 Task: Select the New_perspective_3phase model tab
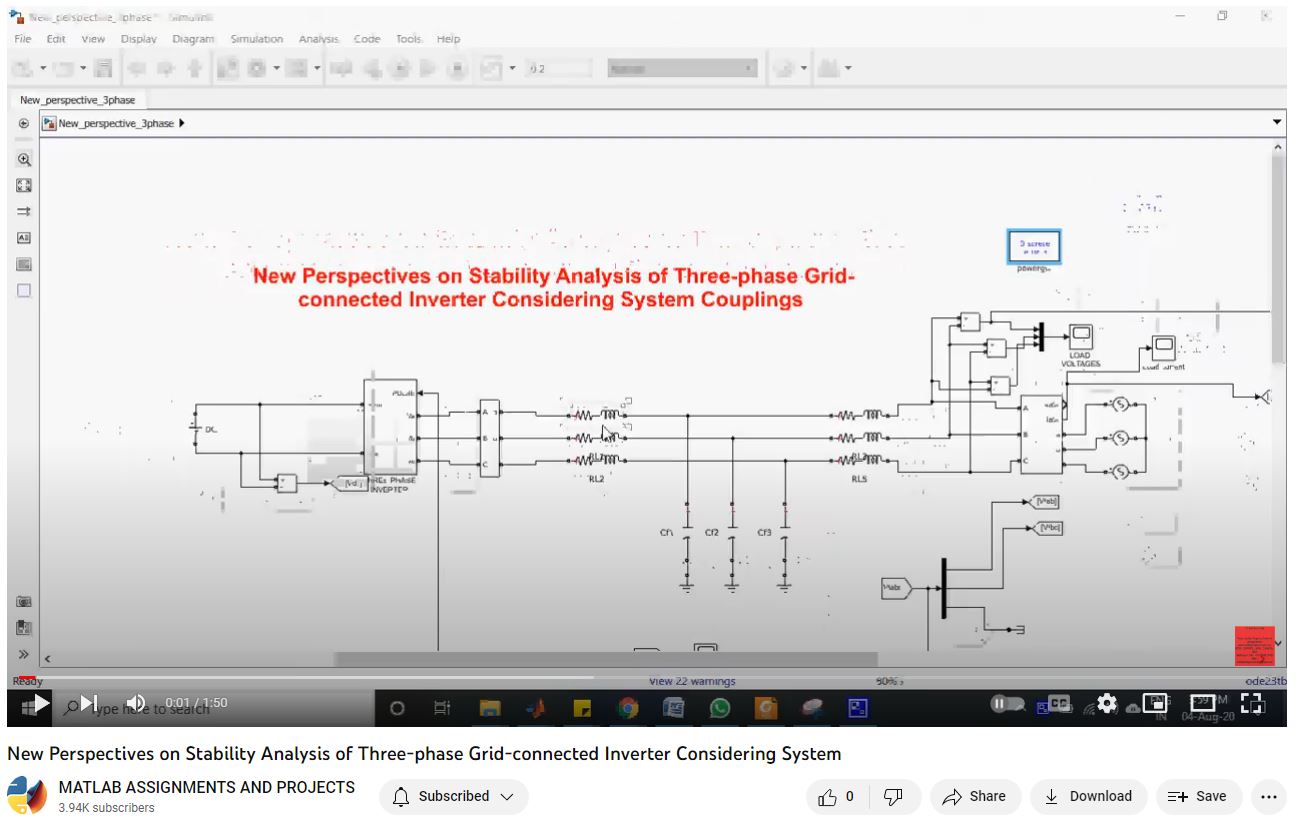pyautogui.click(x=77, y=100)
